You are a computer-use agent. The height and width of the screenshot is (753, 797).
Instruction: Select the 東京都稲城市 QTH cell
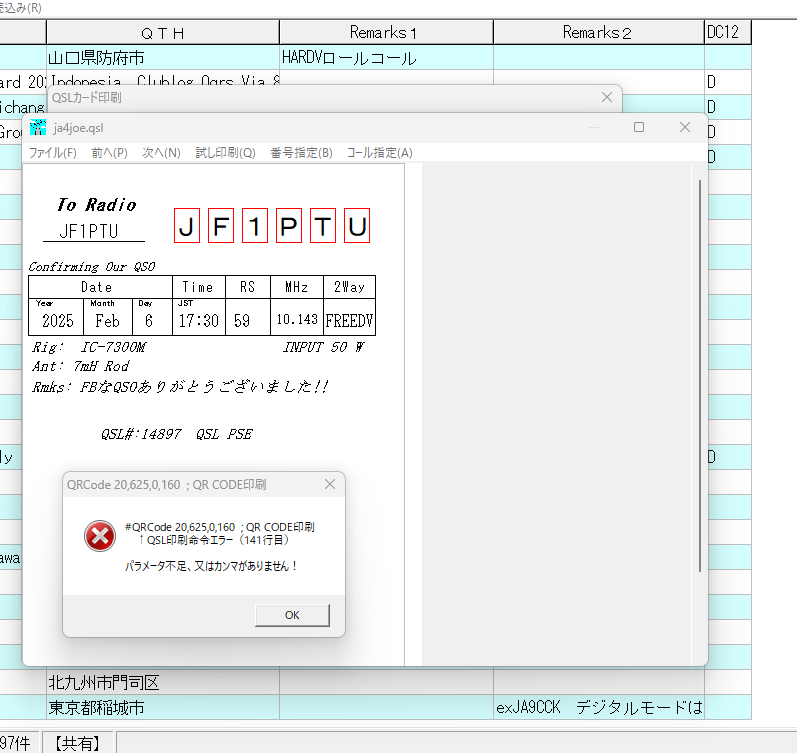pos(163,707)
